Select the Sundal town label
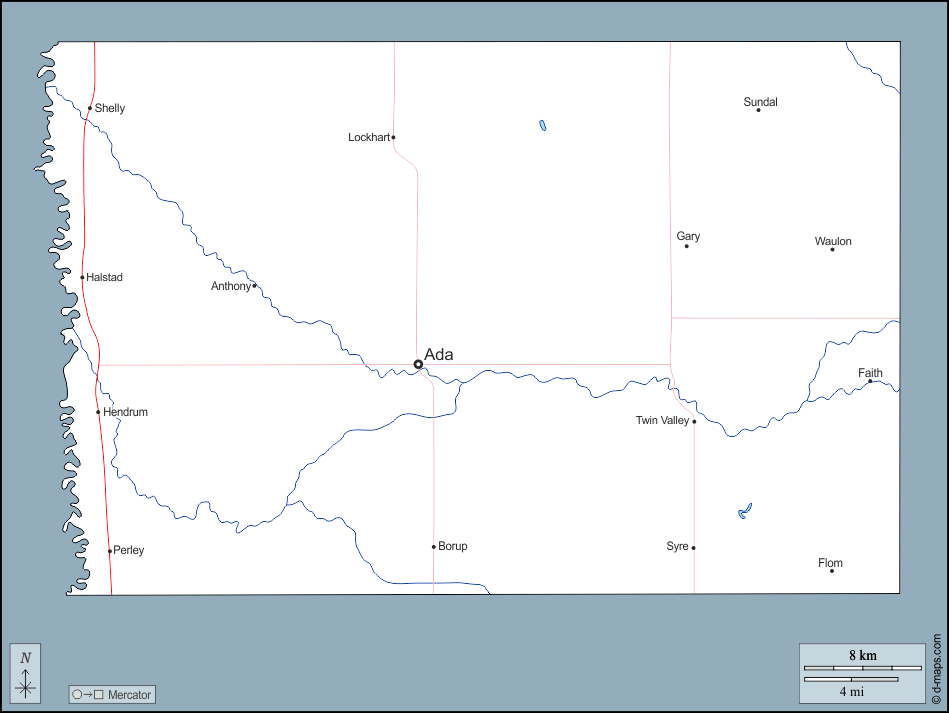 (x=760, y=102)
